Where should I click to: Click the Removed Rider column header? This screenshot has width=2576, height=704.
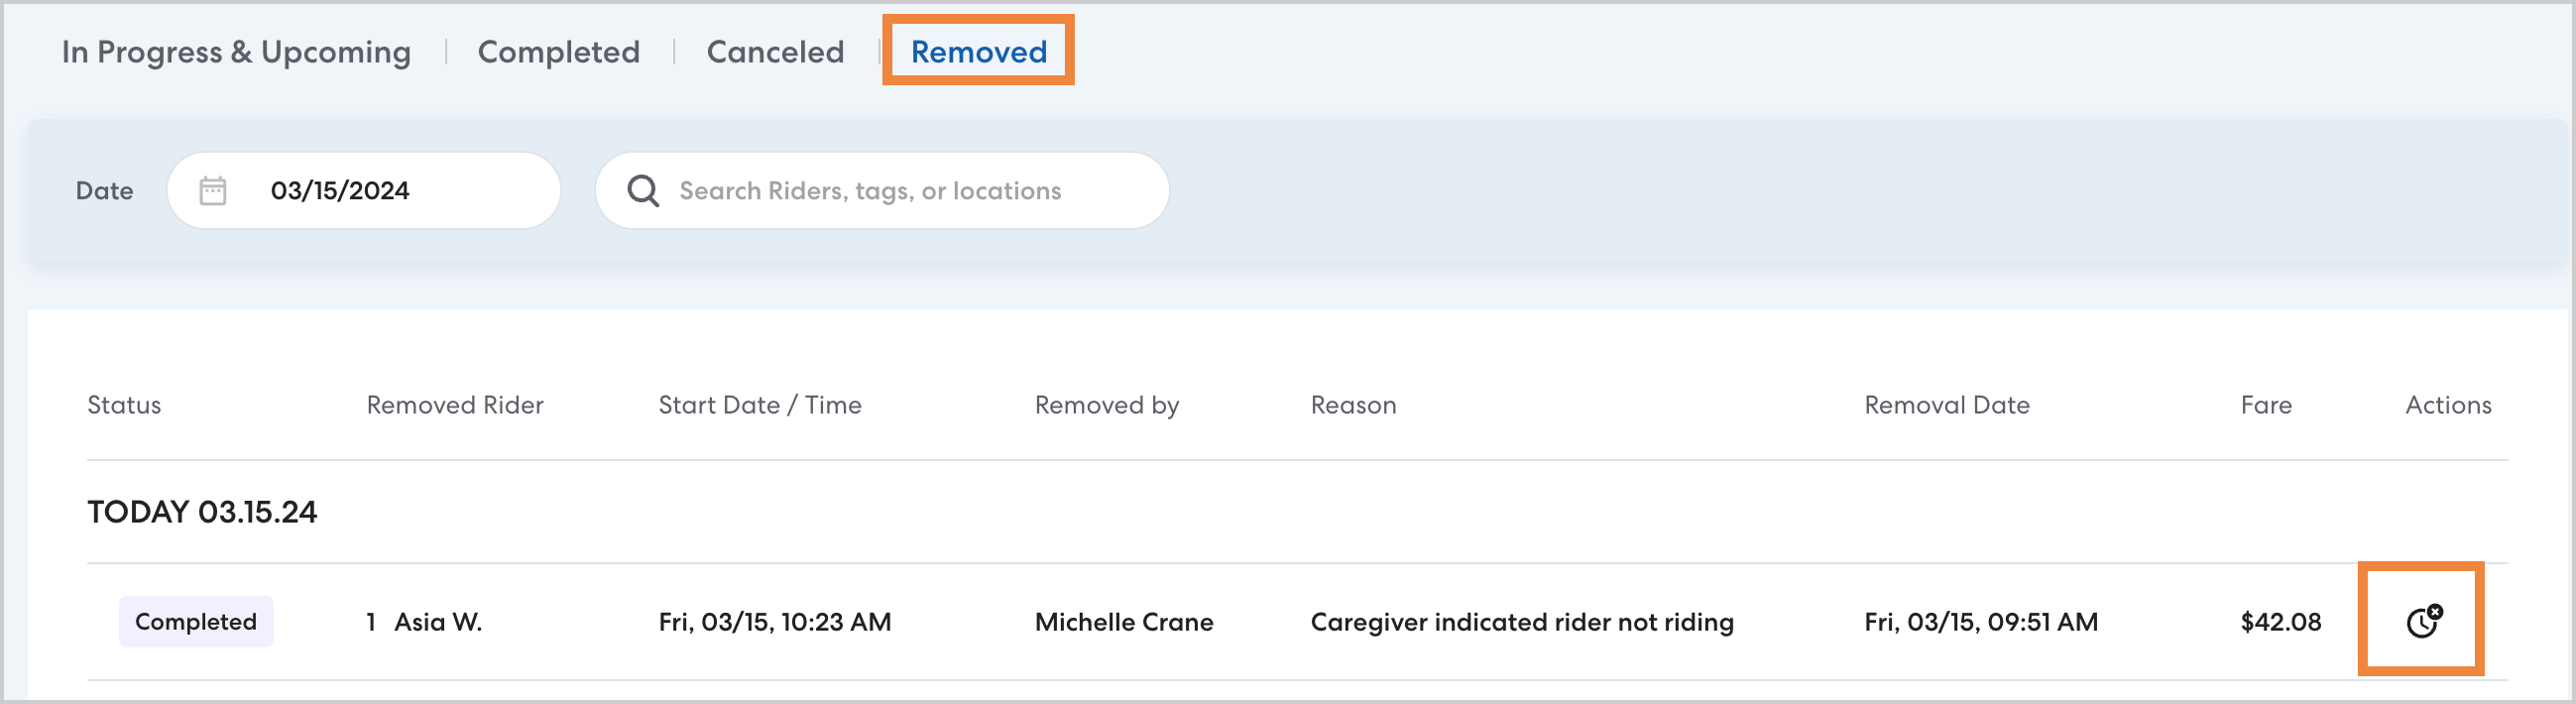(455, 405)
